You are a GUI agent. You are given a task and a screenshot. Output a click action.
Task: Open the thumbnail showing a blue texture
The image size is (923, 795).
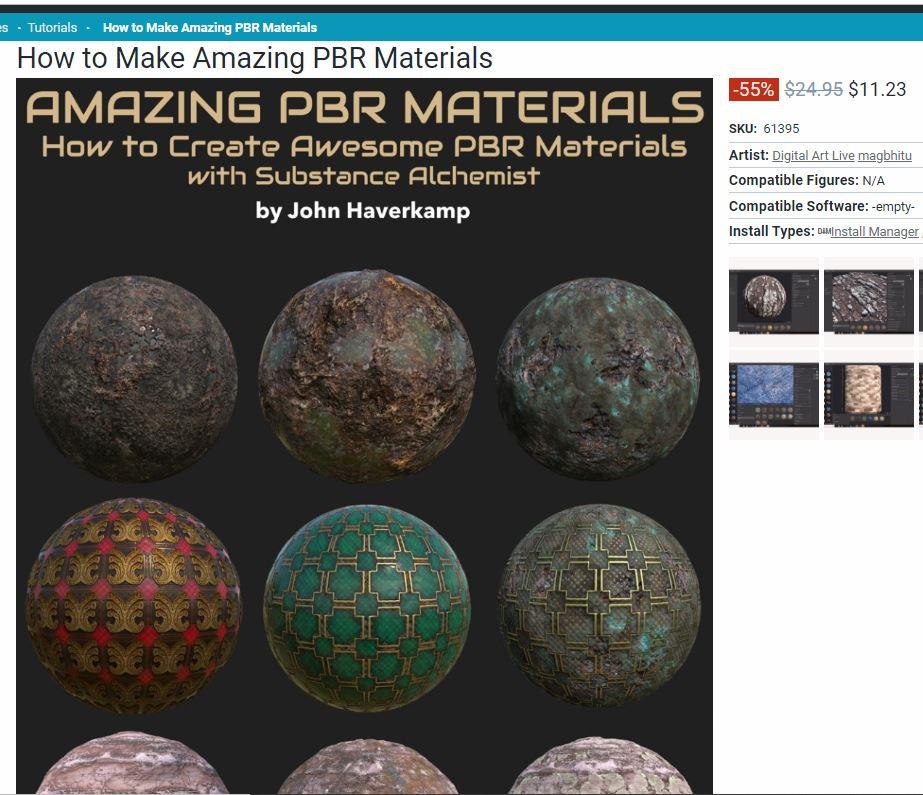(x=773, y=394)
